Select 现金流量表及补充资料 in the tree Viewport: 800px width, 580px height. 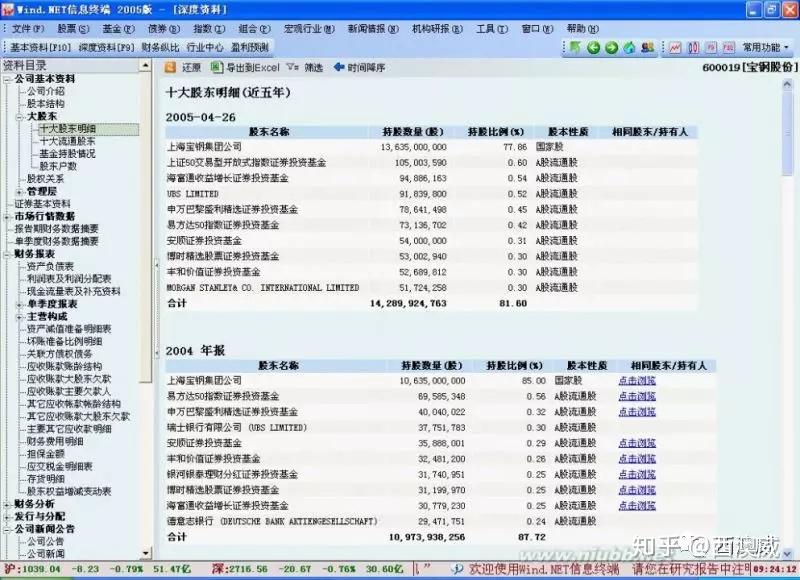click(73, 292)
